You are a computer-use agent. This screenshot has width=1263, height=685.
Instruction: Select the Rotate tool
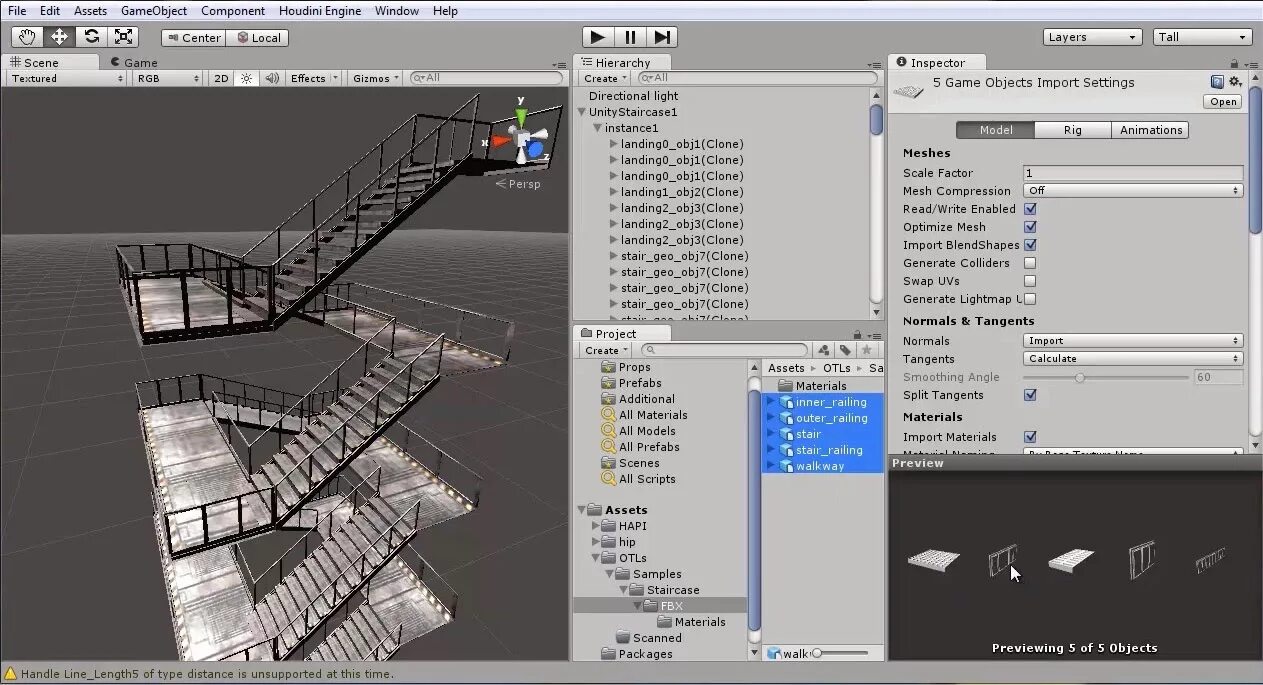tap(92, 36)
